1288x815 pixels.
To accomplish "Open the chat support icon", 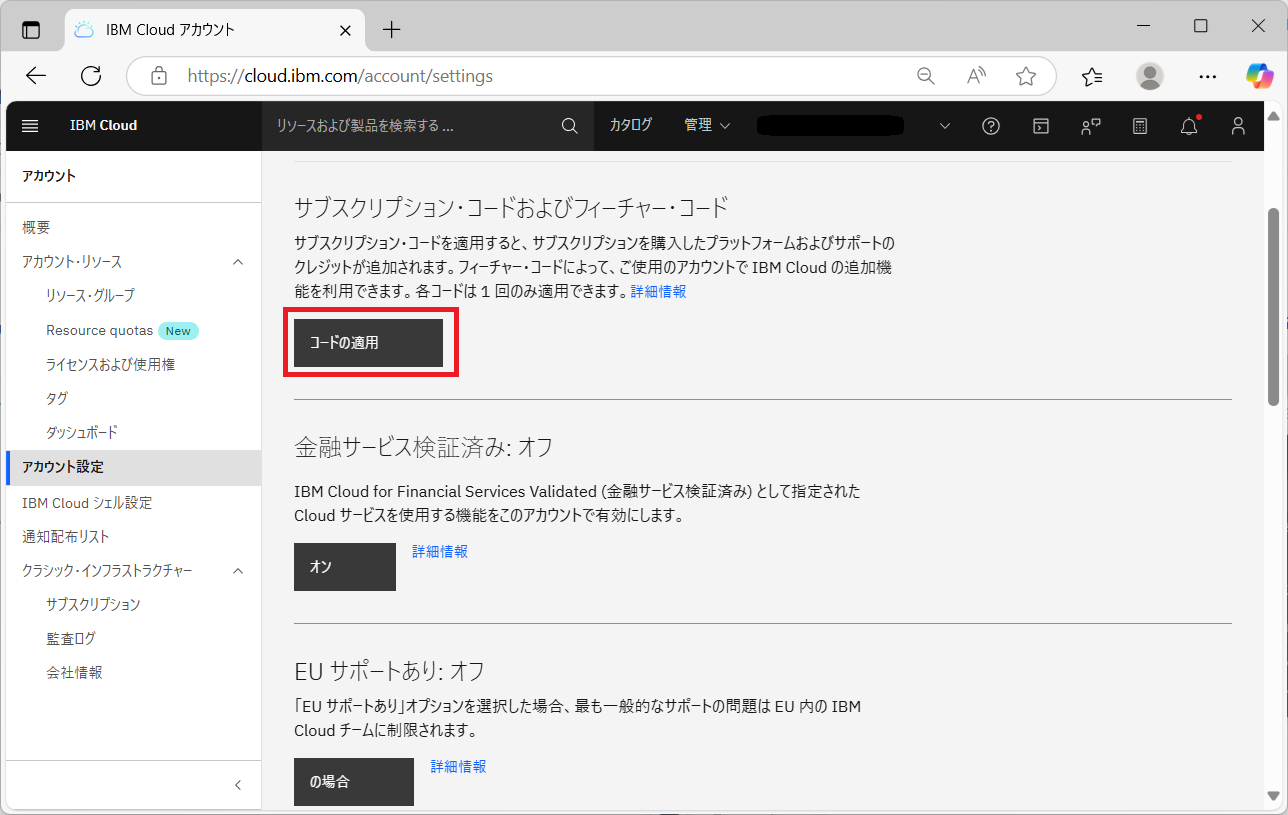I will [1090, 125].
